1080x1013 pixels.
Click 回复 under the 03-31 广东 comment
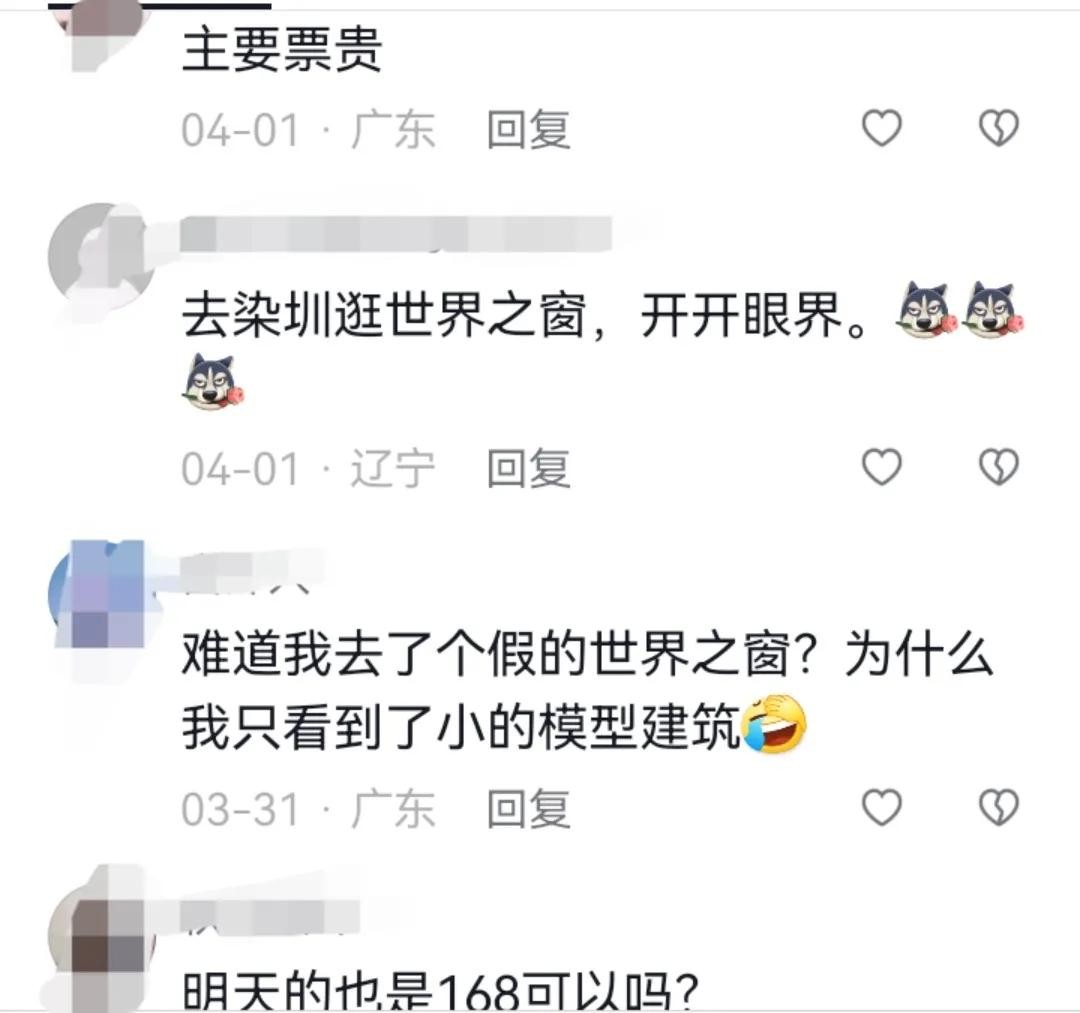[528, 808]
